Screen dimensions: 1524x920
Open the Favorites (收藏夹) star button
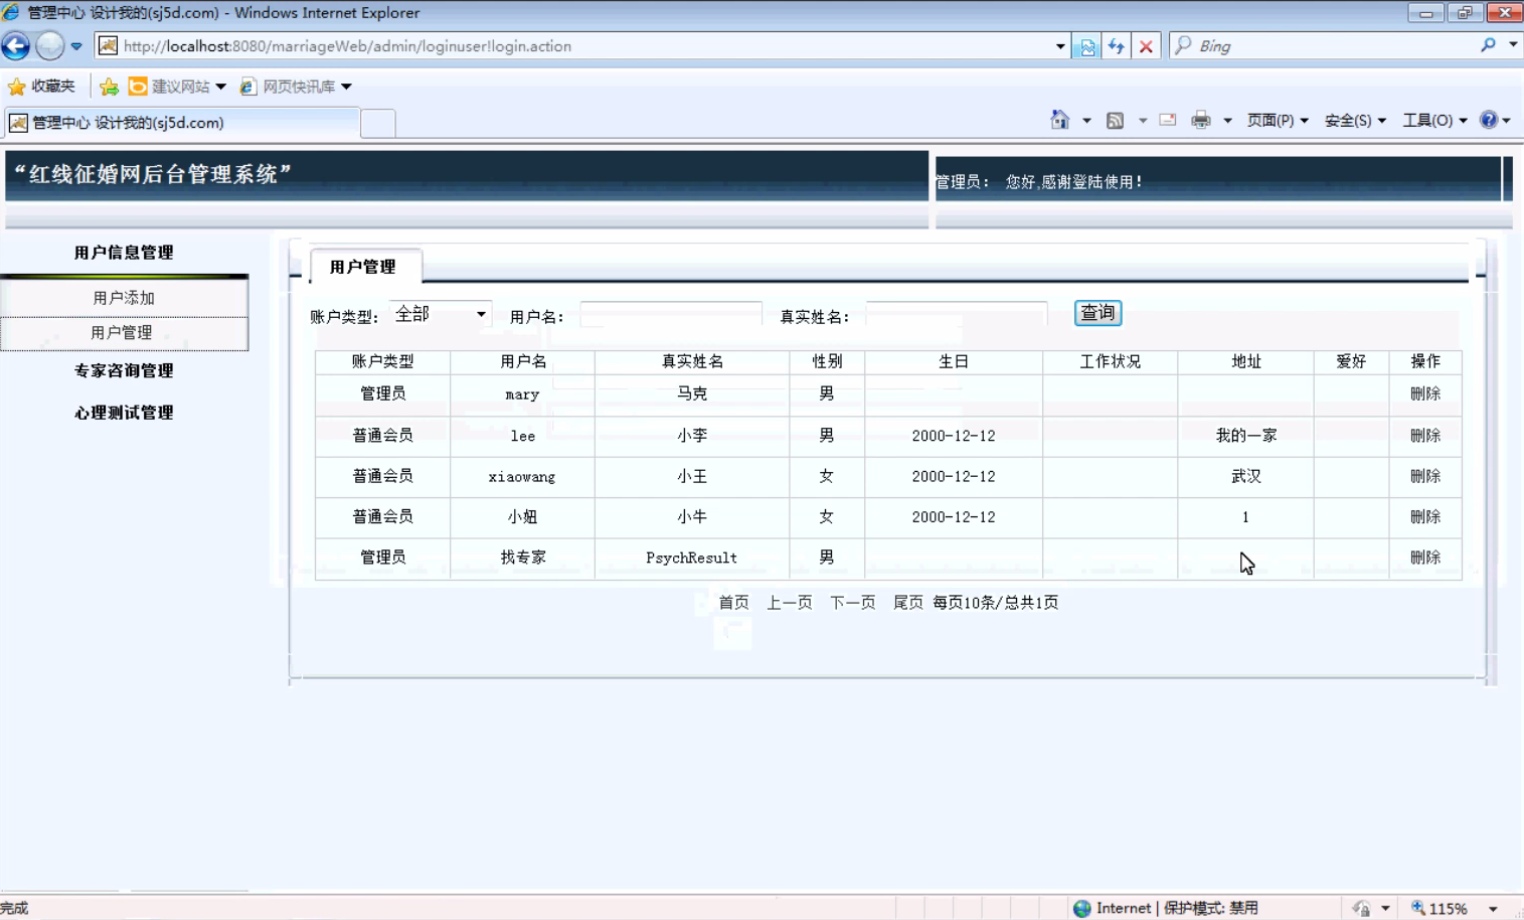click(x=42, y=87)
